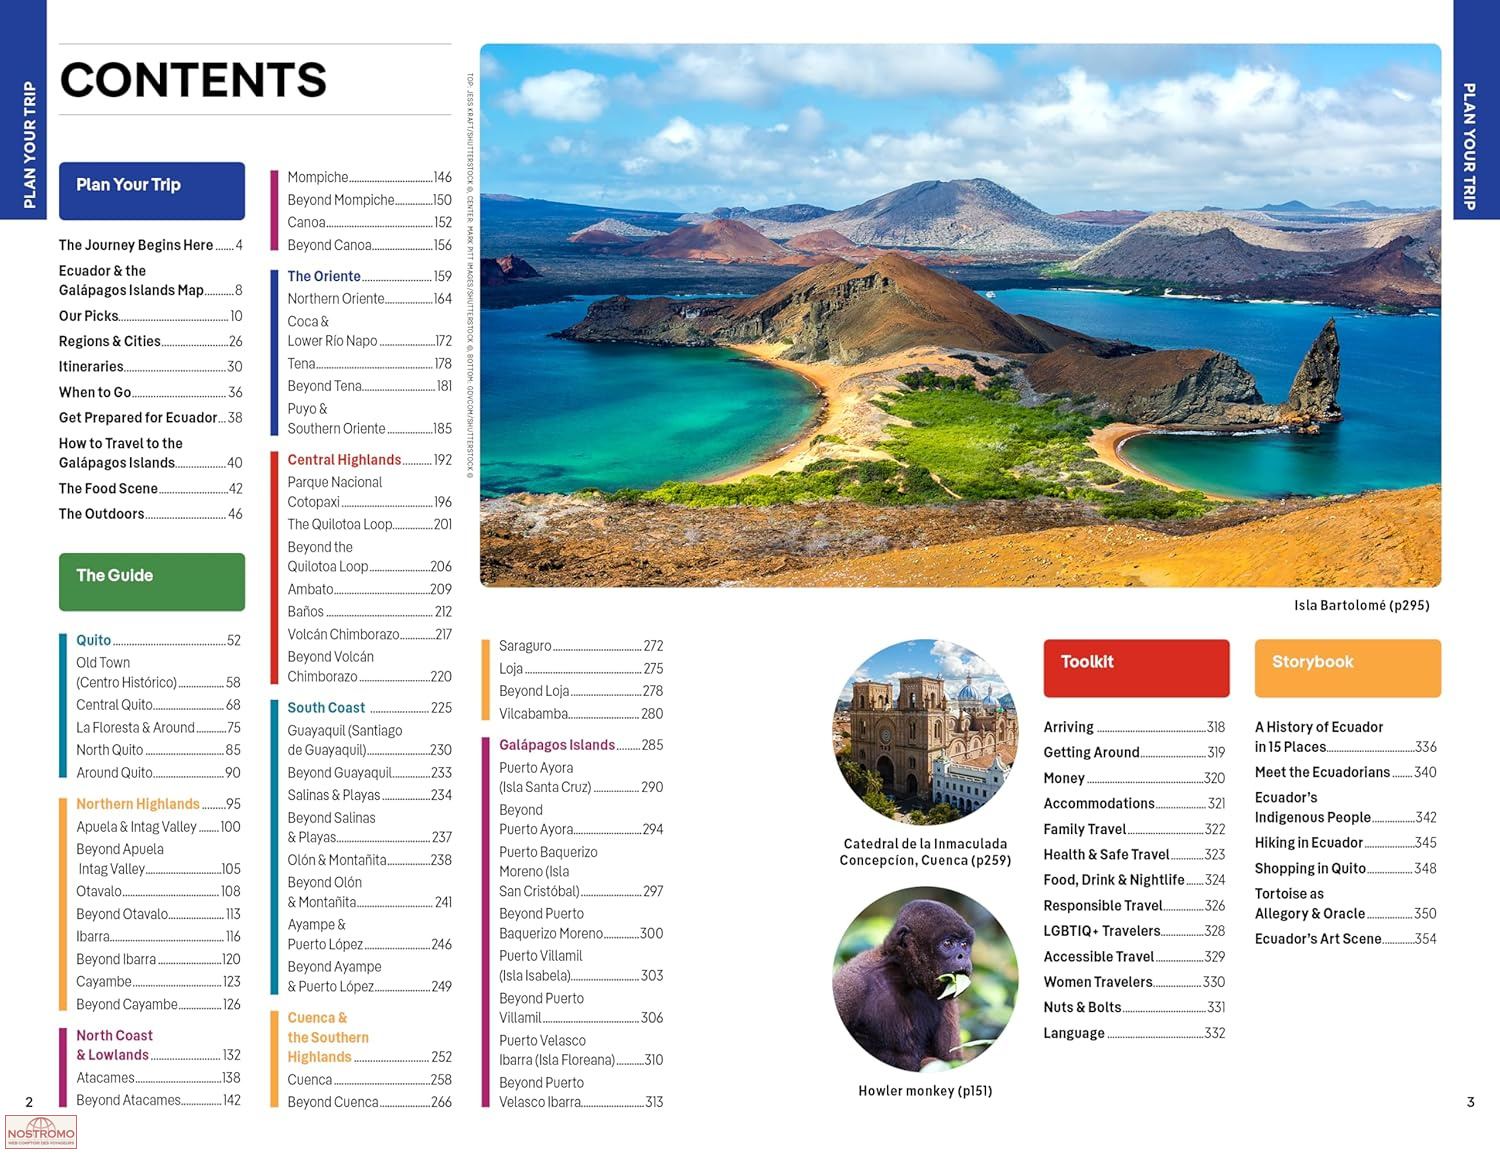This screenshot has width=1500, height=1154.
Task: Click the 'Arriving' Toolkit entry
Action: coord(1134,727)
